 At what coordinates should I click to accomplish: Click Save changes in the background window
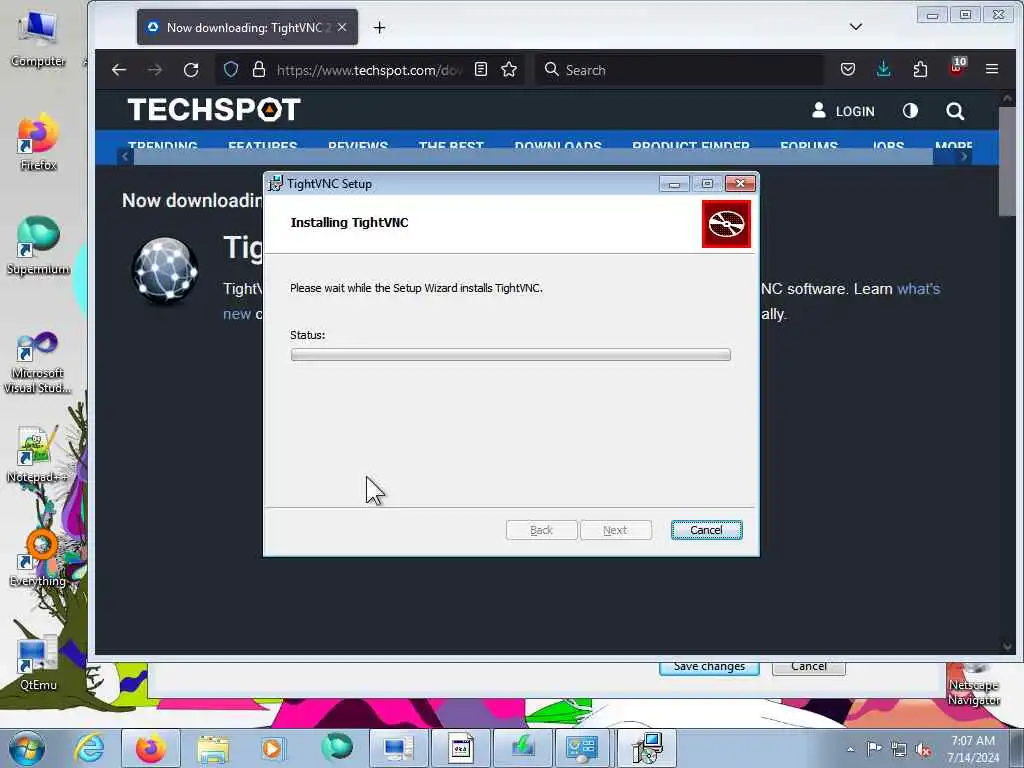tap(709, 667)
